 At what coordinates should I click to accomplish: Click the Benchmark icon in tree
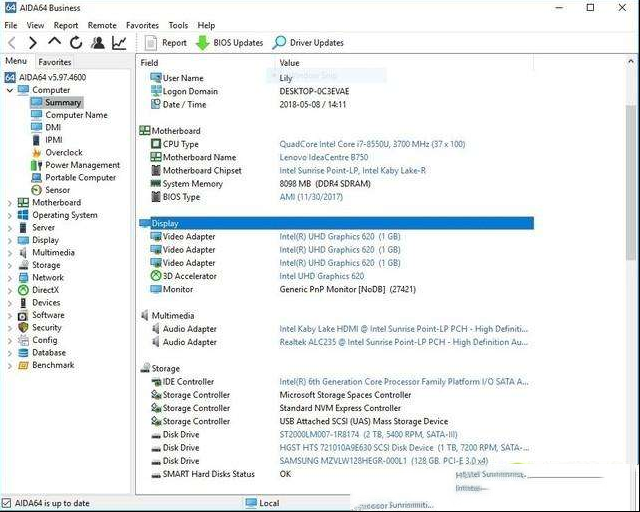click(23, 365)
